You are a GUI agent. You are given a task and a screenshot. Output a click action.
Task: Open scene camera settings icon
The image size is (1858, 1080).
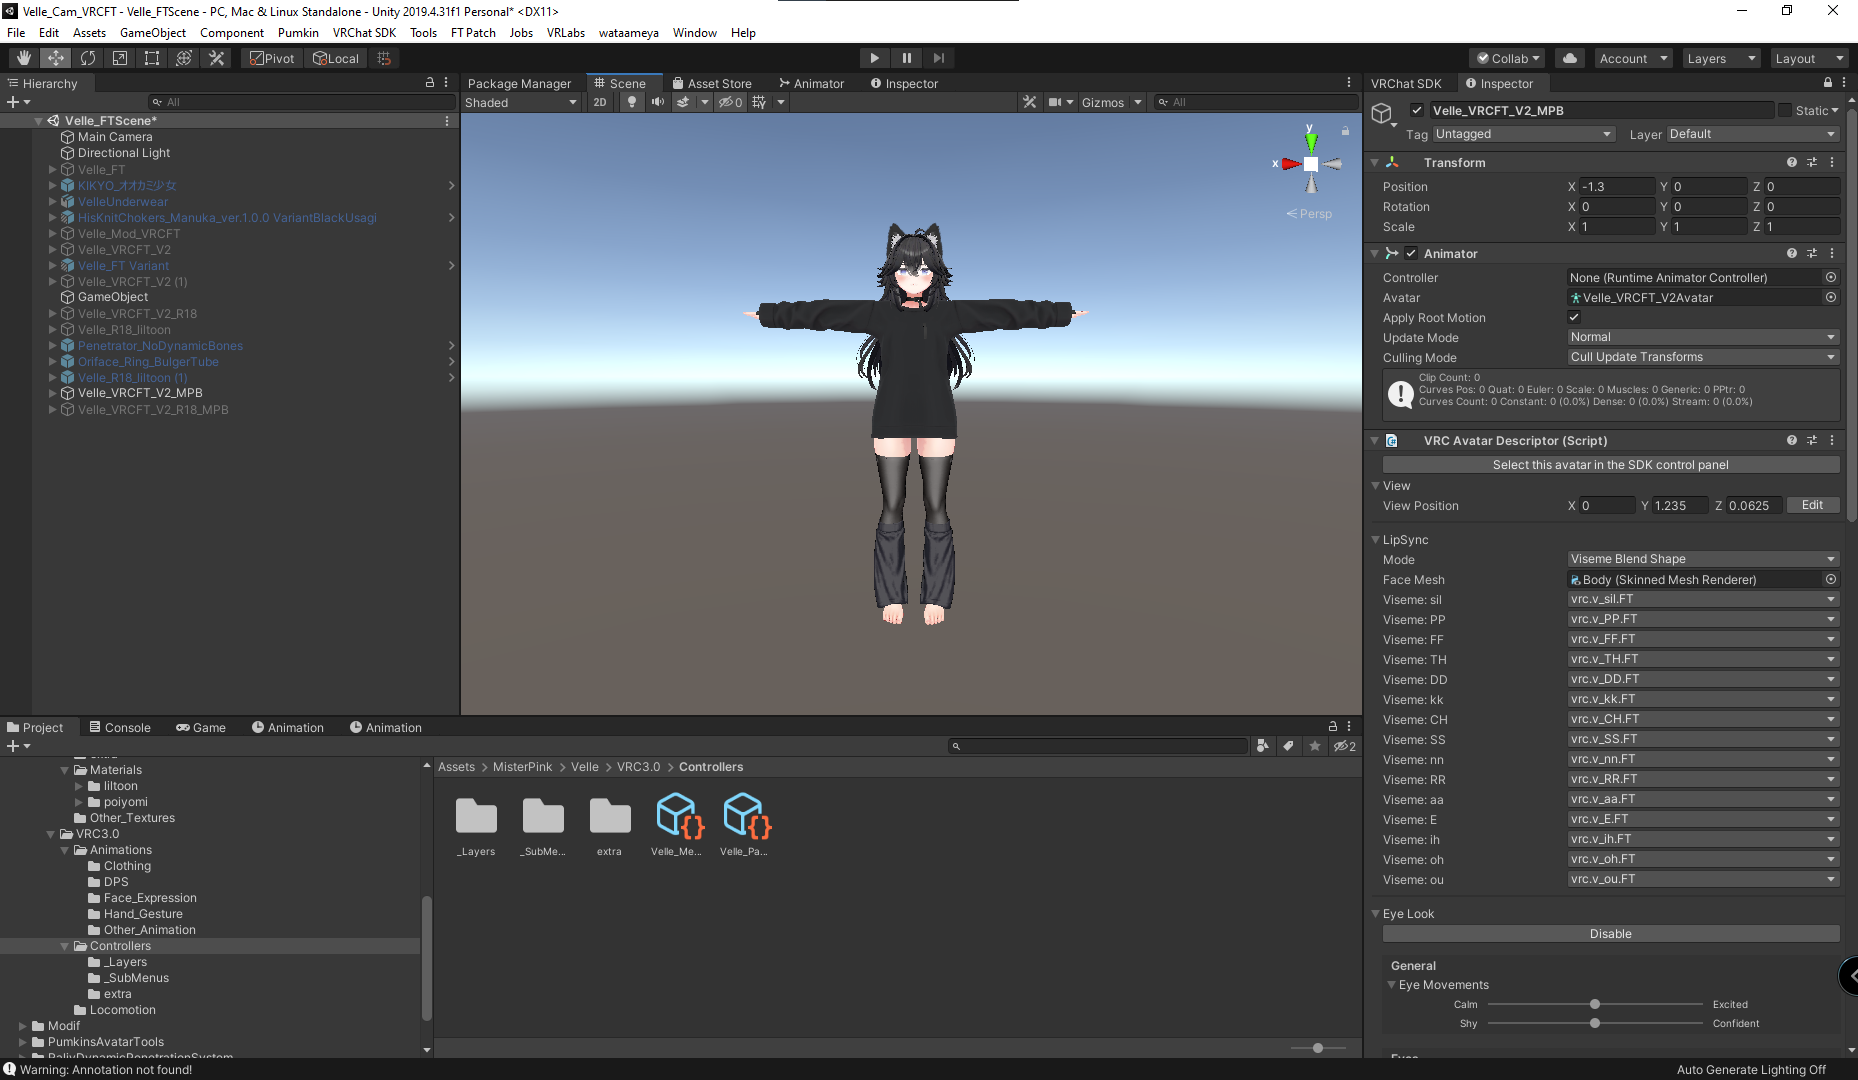tap(1054, 102)
